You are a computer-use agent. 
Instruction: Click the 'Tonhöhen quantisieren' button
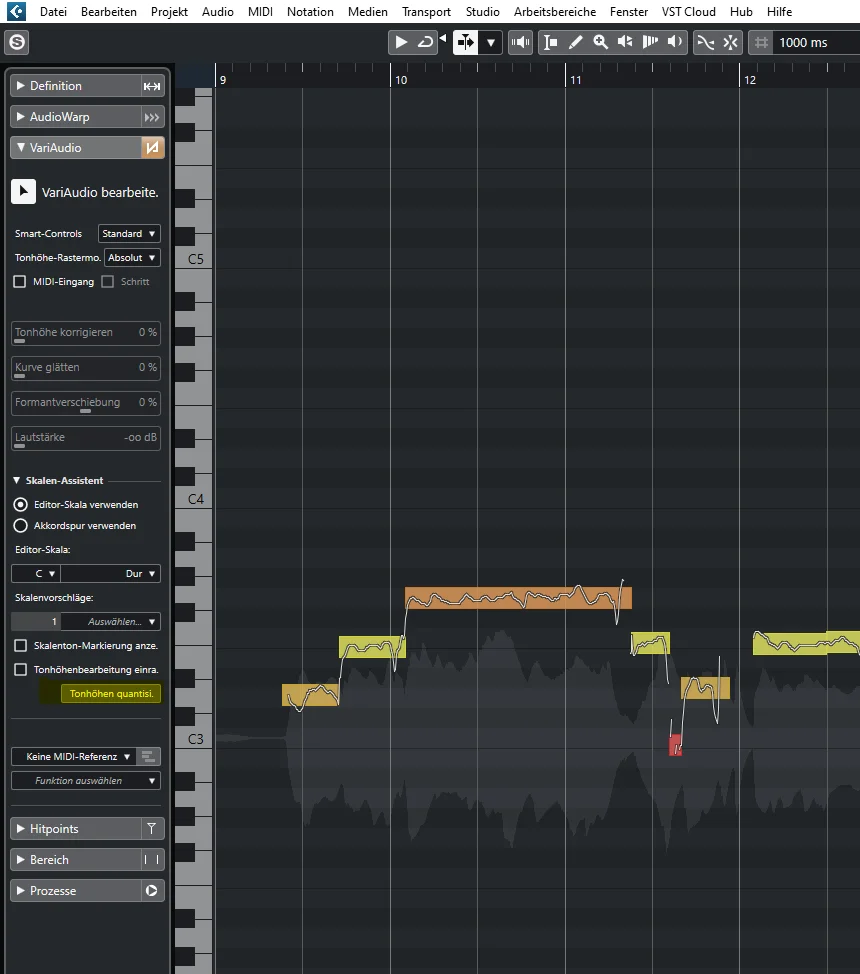click(x=111, y=694)
